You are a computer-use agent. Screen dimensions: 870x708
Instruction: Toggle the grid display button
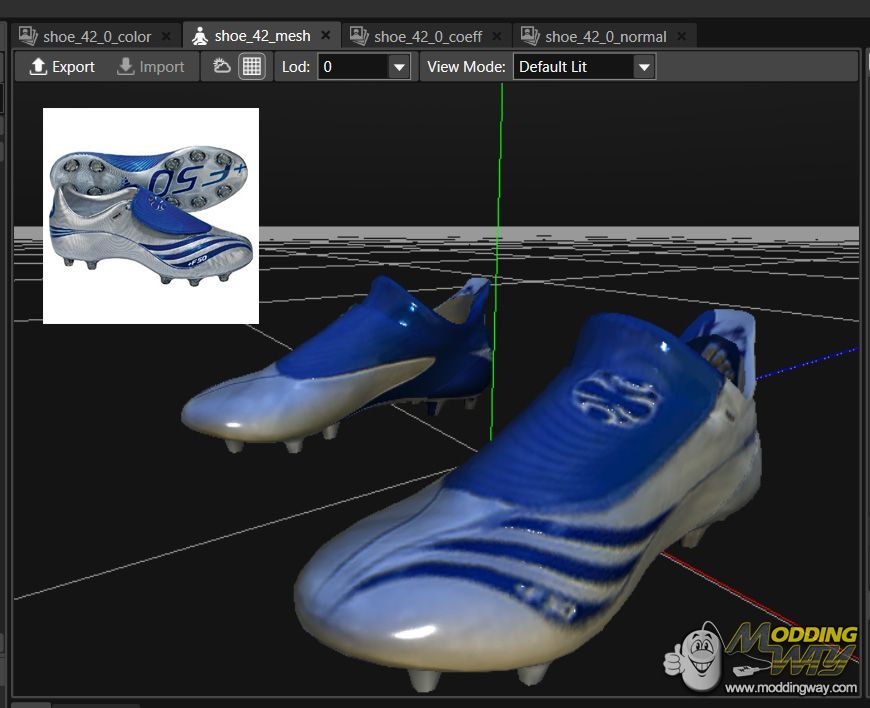point(252,67)
